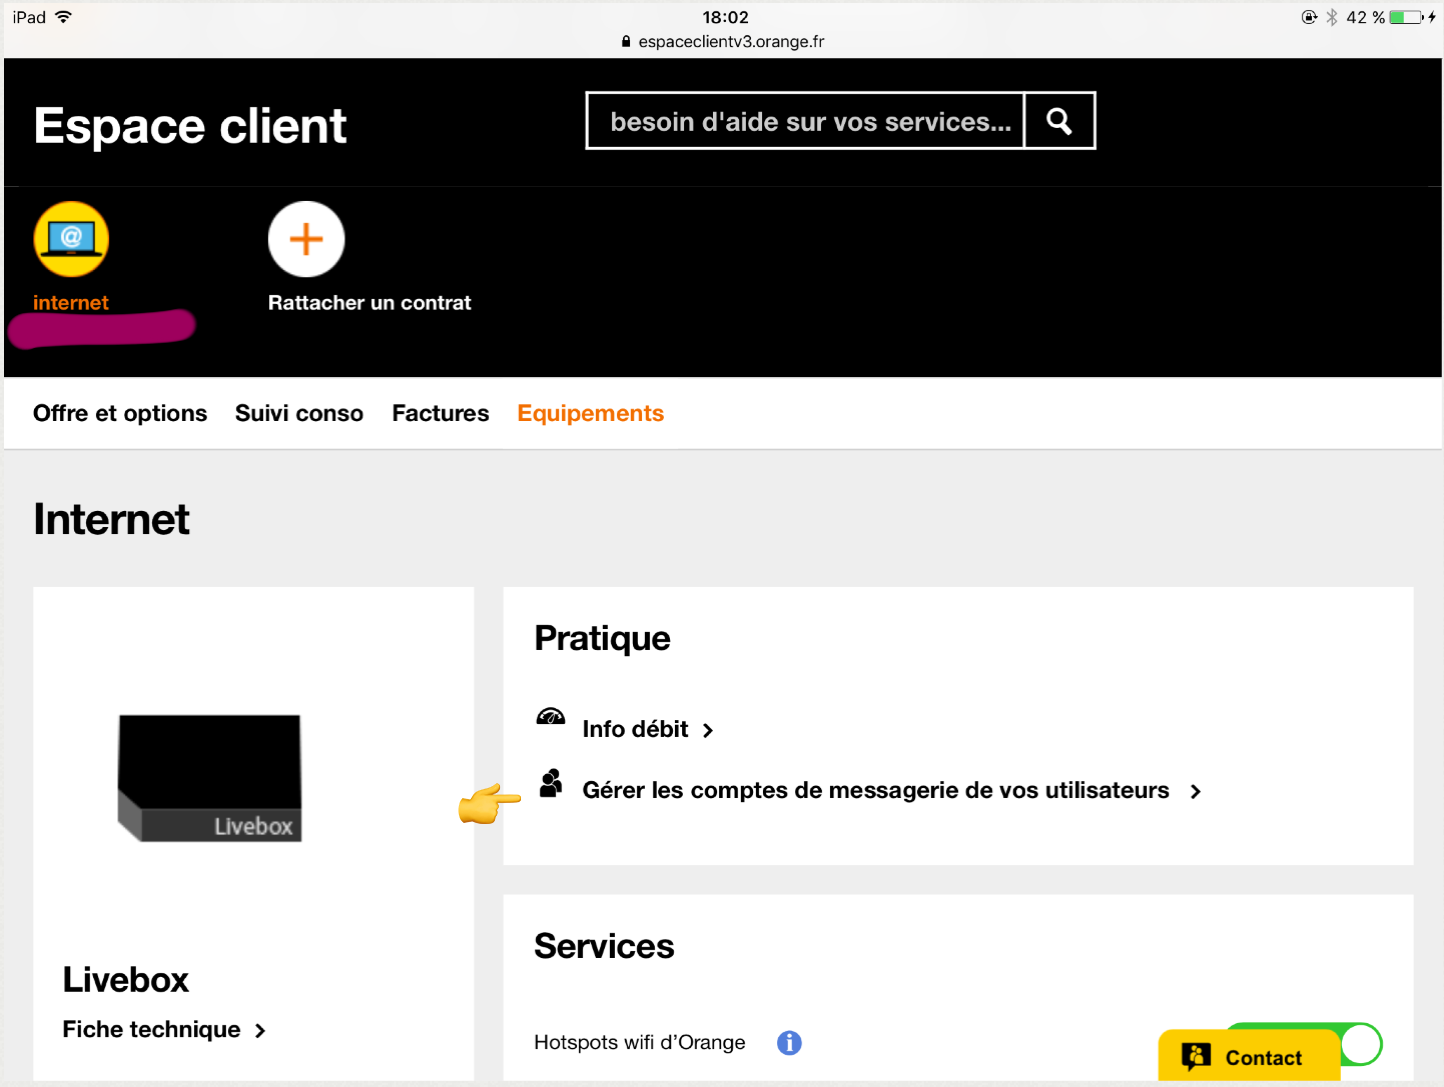Click the Livebox product image
This screenshot has height=1087, width=1444.
pyautogui.click(x=210, y=778)
